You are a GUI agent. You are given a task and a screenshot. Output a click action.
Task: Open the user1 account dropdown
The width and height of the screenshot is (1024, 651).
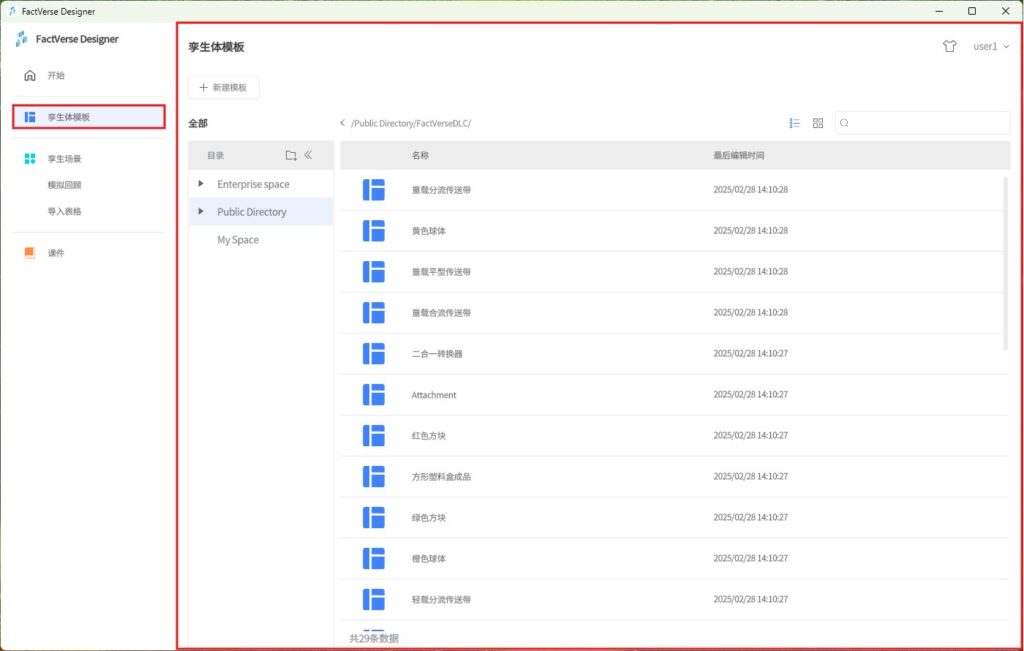click(x=990, y=46)
